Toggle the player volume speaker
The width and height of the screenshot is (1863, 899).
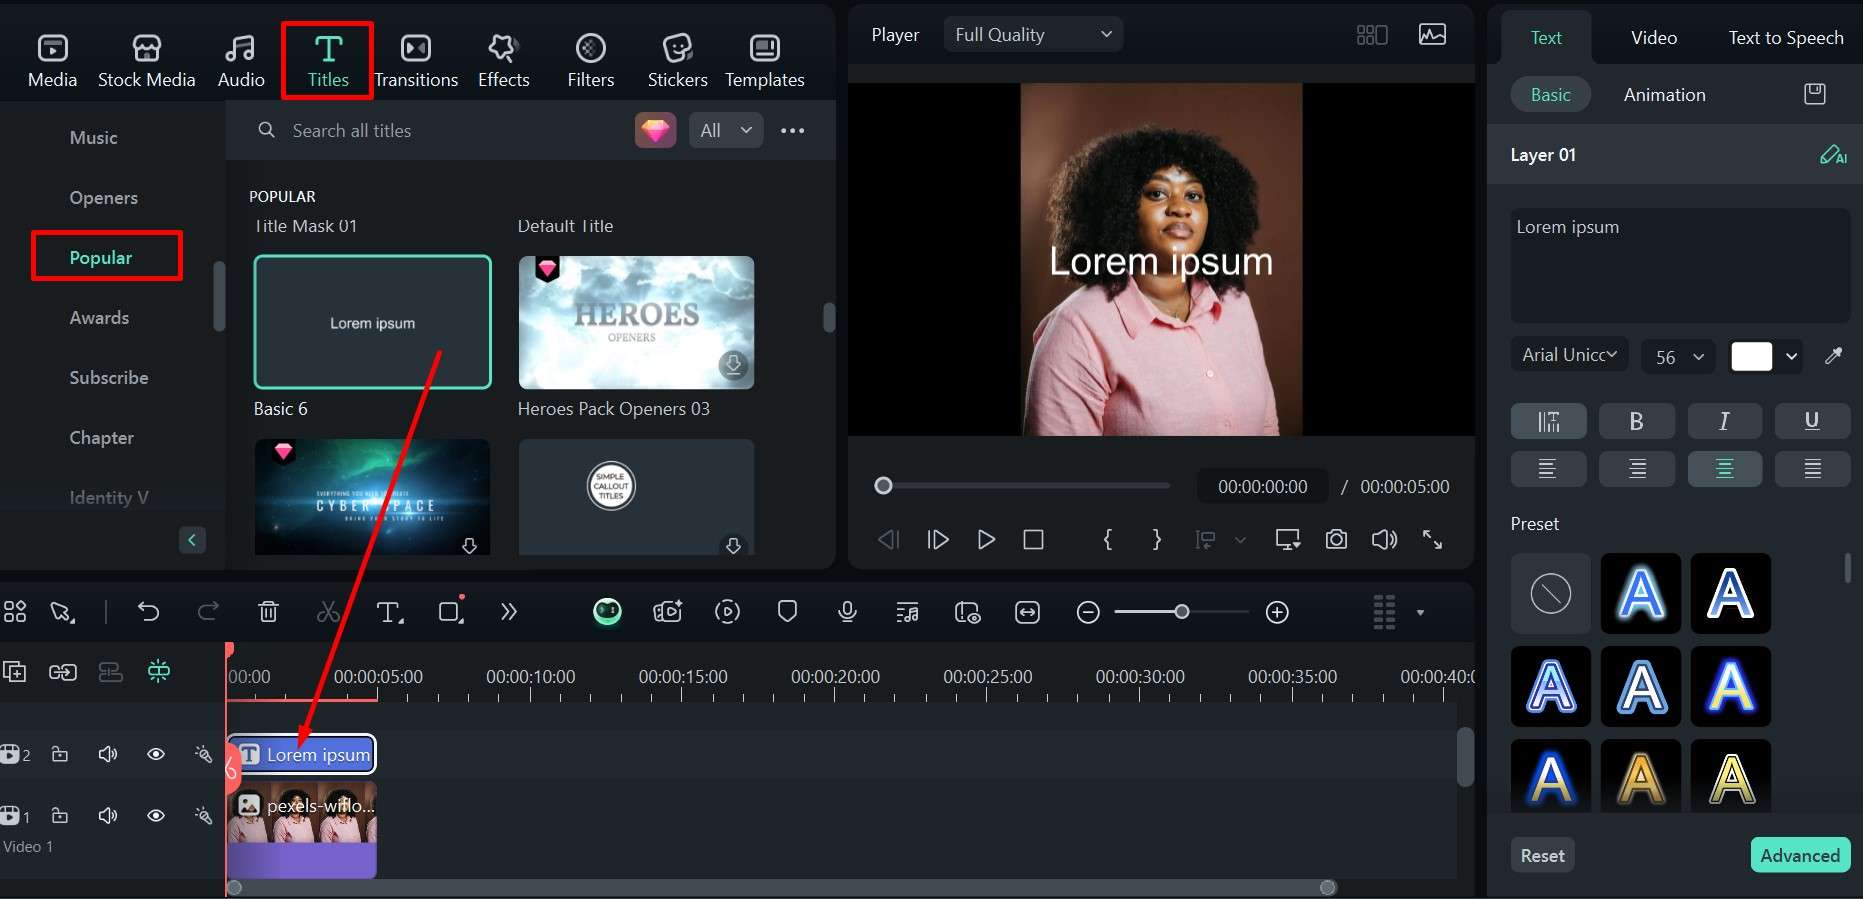(x=1384, y=540)
